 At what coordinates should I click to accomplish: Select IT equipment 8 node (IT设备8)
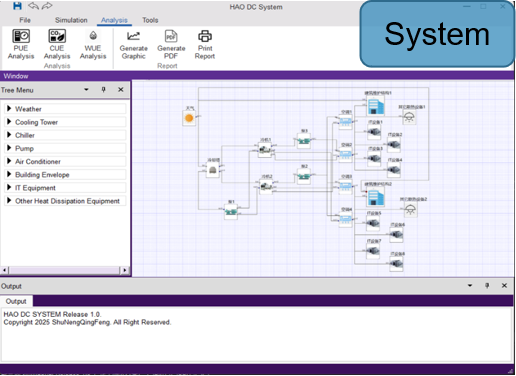(x=396, y=264)
